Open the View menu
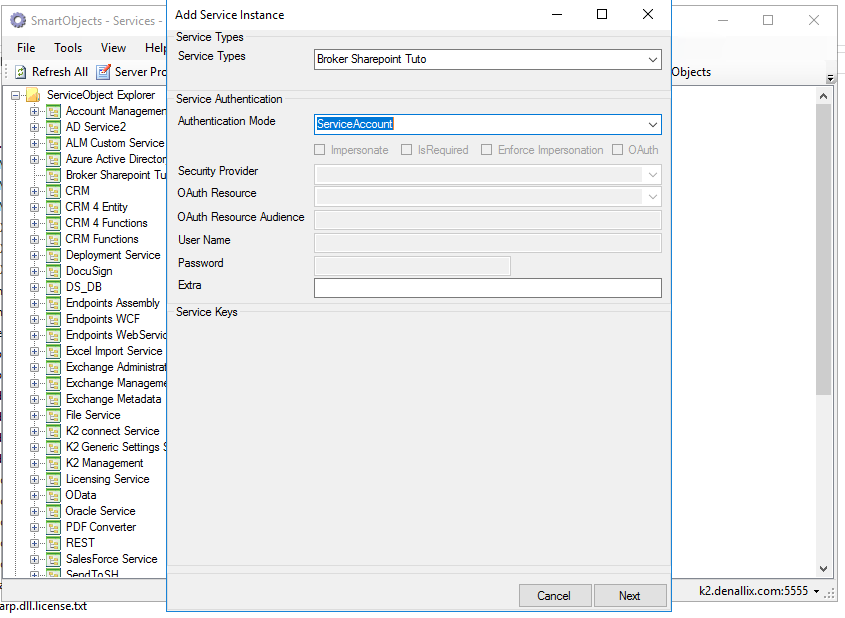 [113, 47]
